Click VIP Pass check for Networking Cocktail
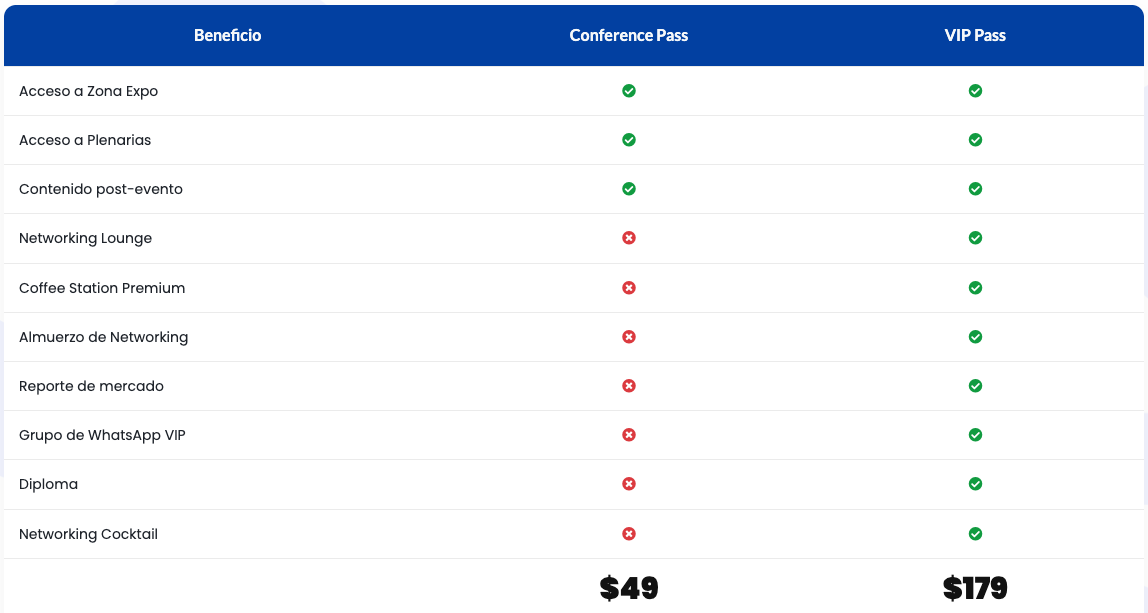Screen dimensions: 1148x613 click(x=975, y=534)
